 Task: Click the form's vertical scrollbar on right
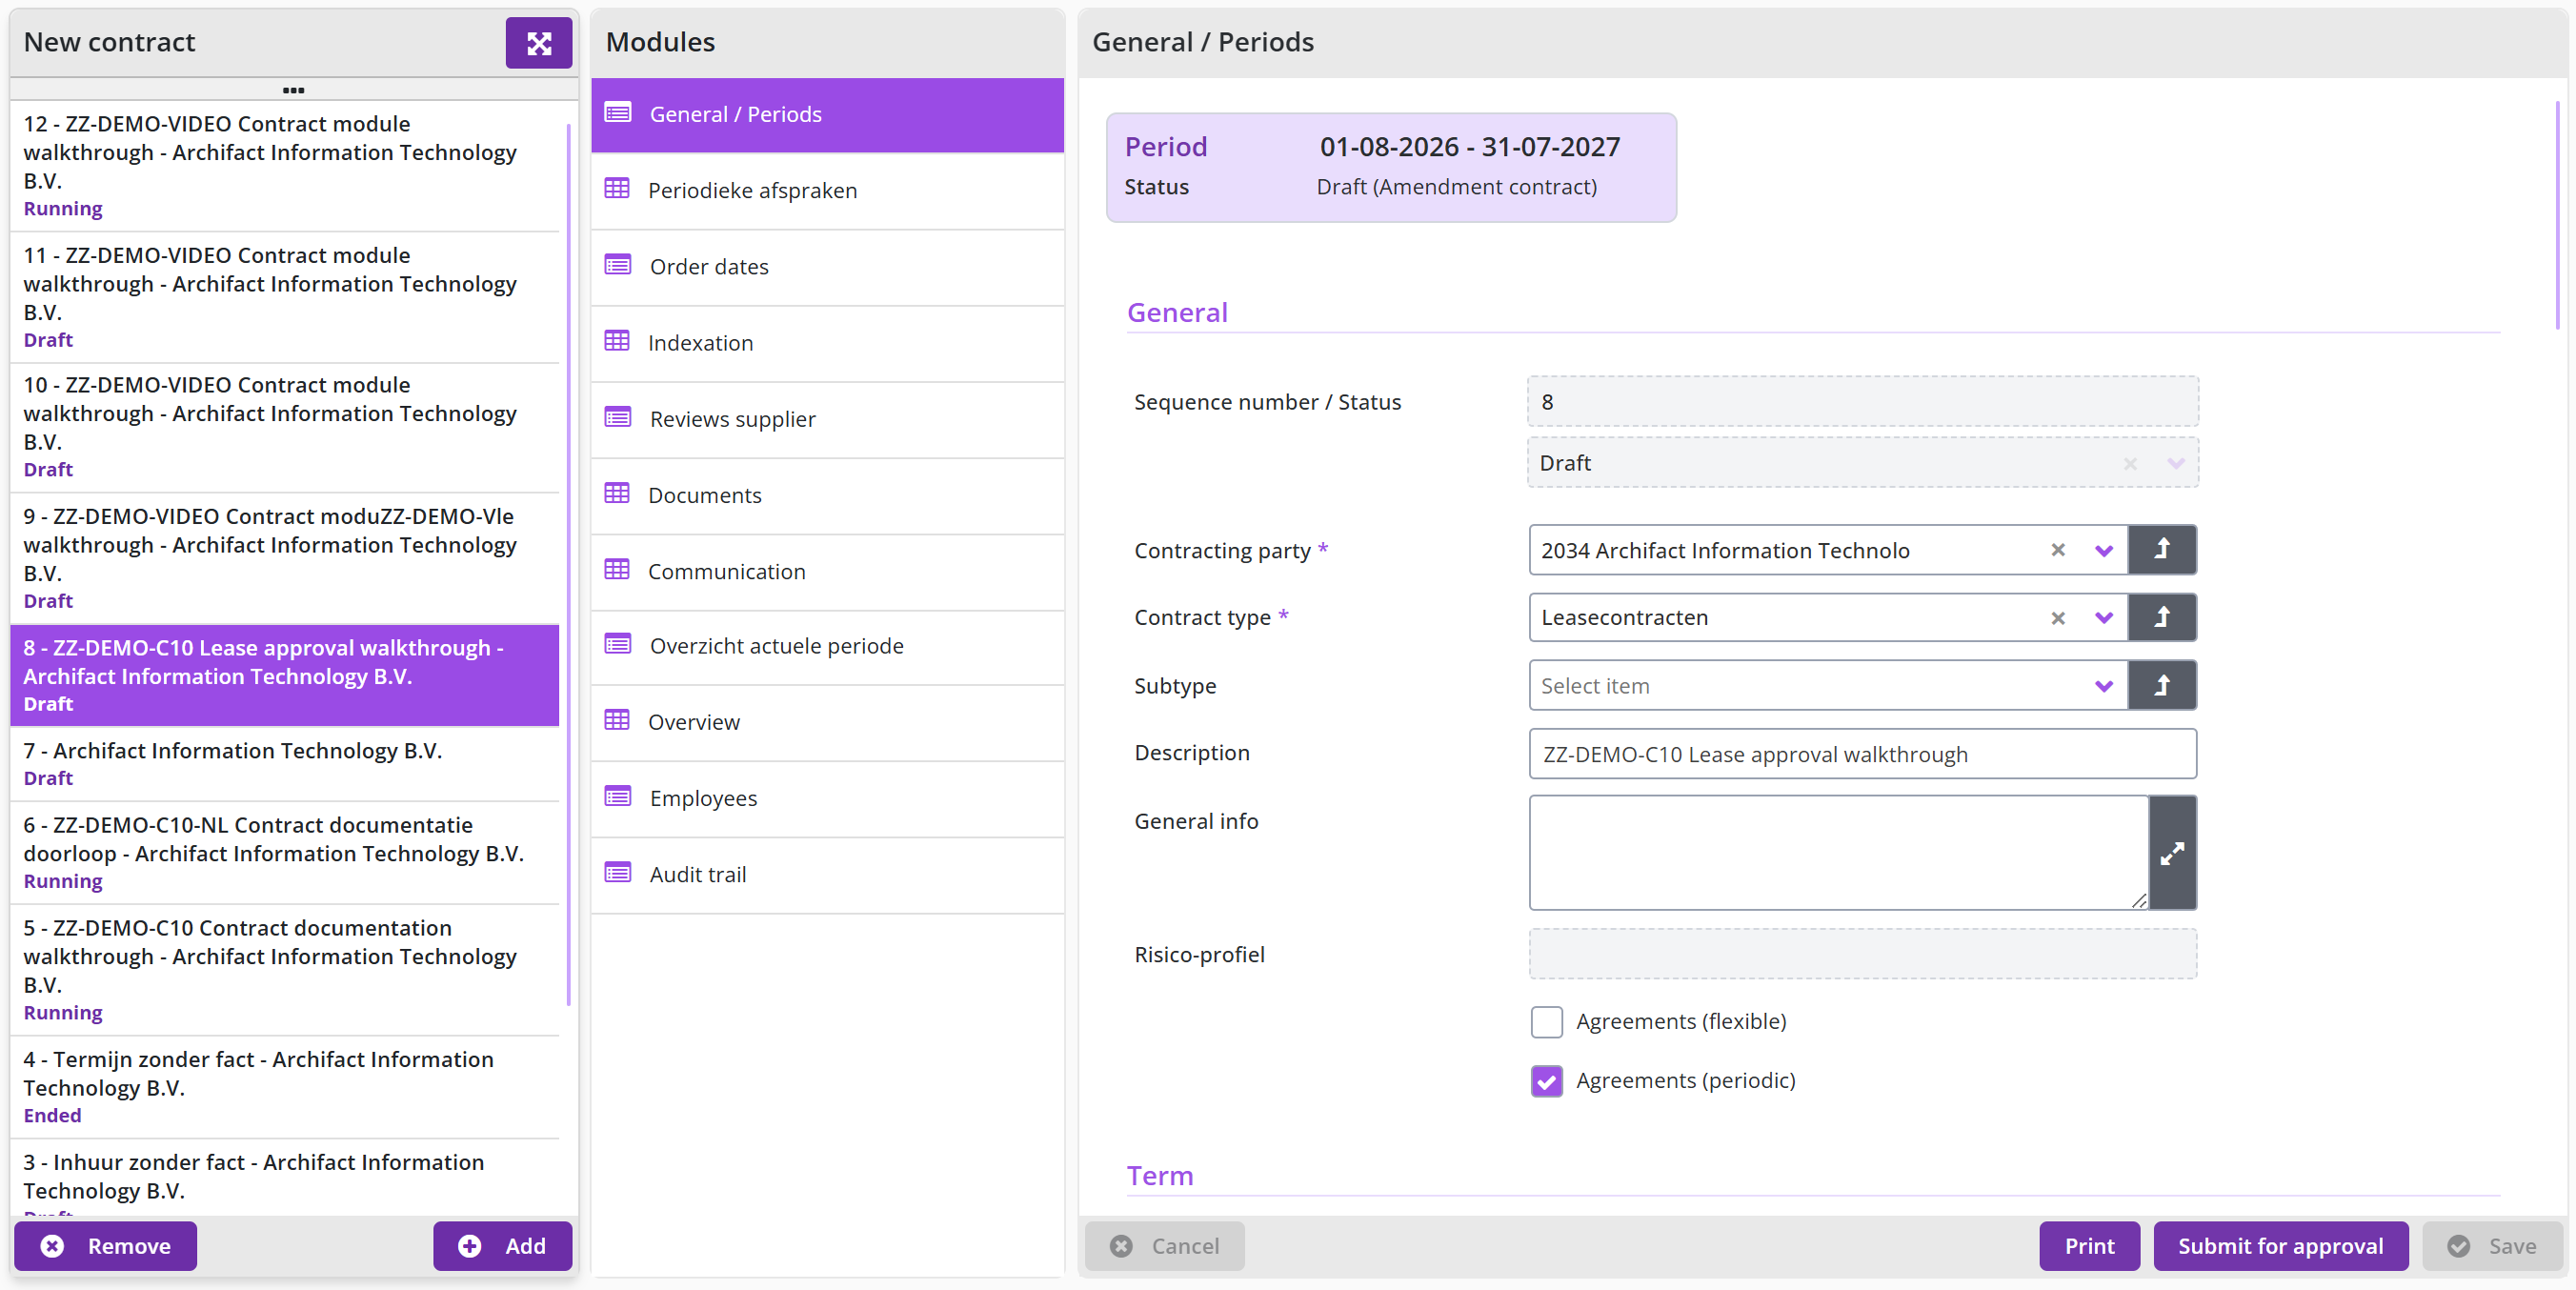click(2556, 215)
